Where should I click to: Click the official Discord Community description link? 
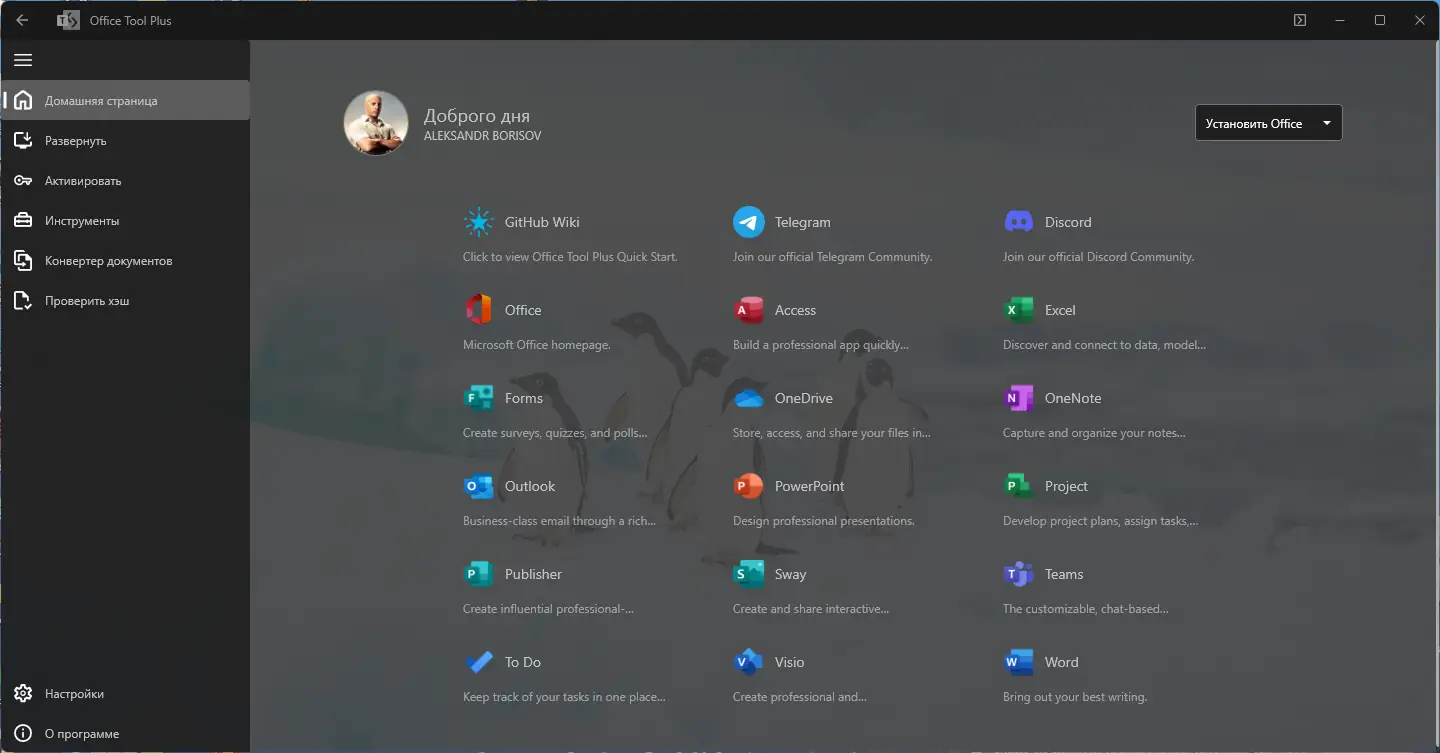coord(1099,257)
